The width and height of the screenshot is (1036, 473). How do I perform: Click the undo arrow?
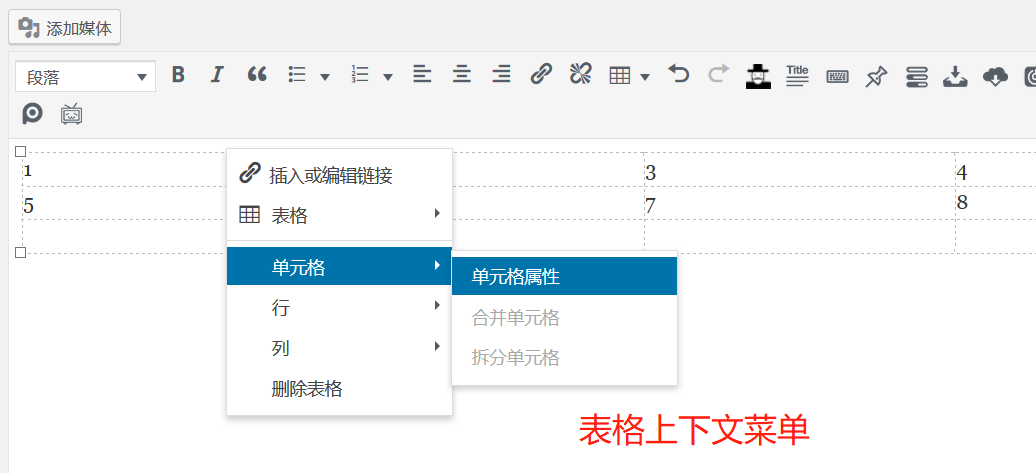point(679,75)
